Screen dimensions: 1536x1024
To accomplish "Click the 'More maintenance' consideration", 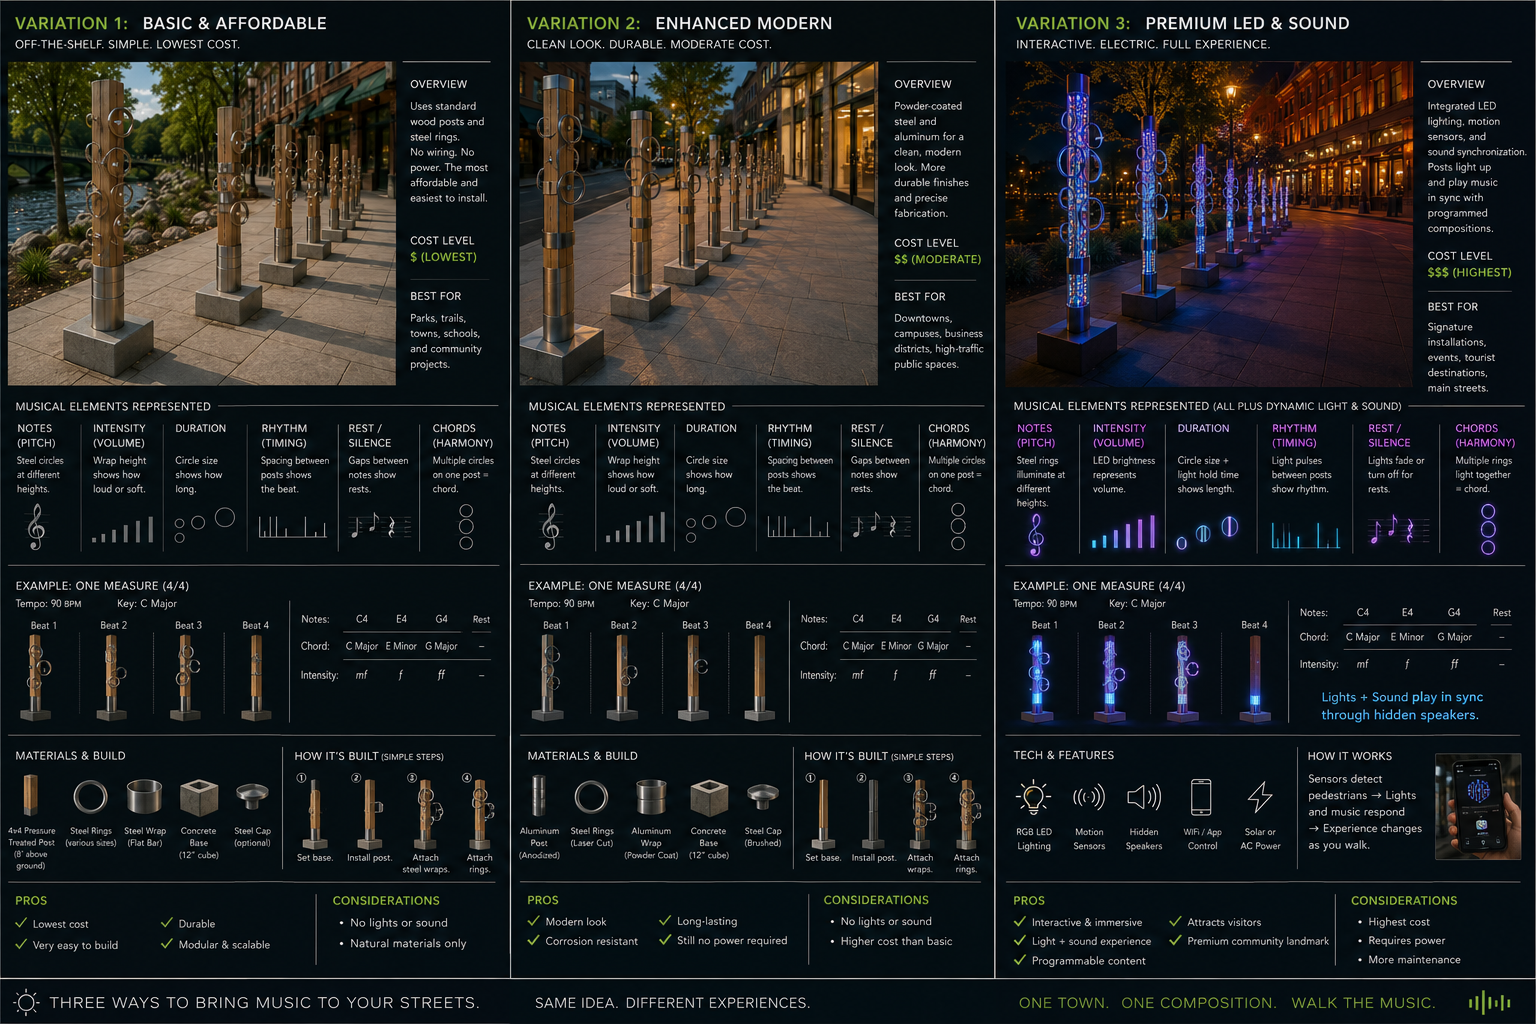I will pyautogui.click(x=1414, y=959).
